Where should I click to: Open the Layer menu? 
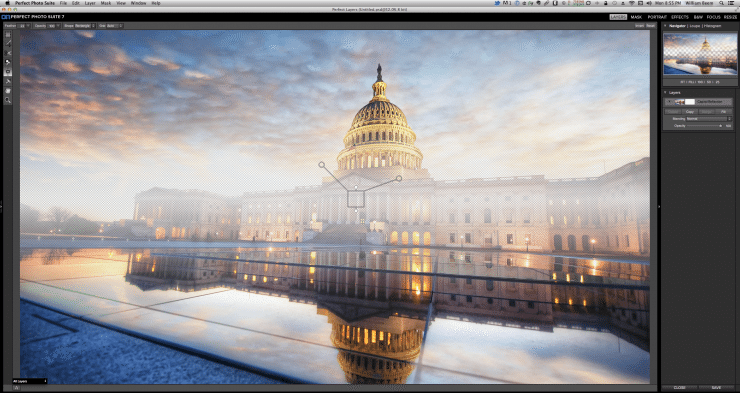tap(90, 3)
